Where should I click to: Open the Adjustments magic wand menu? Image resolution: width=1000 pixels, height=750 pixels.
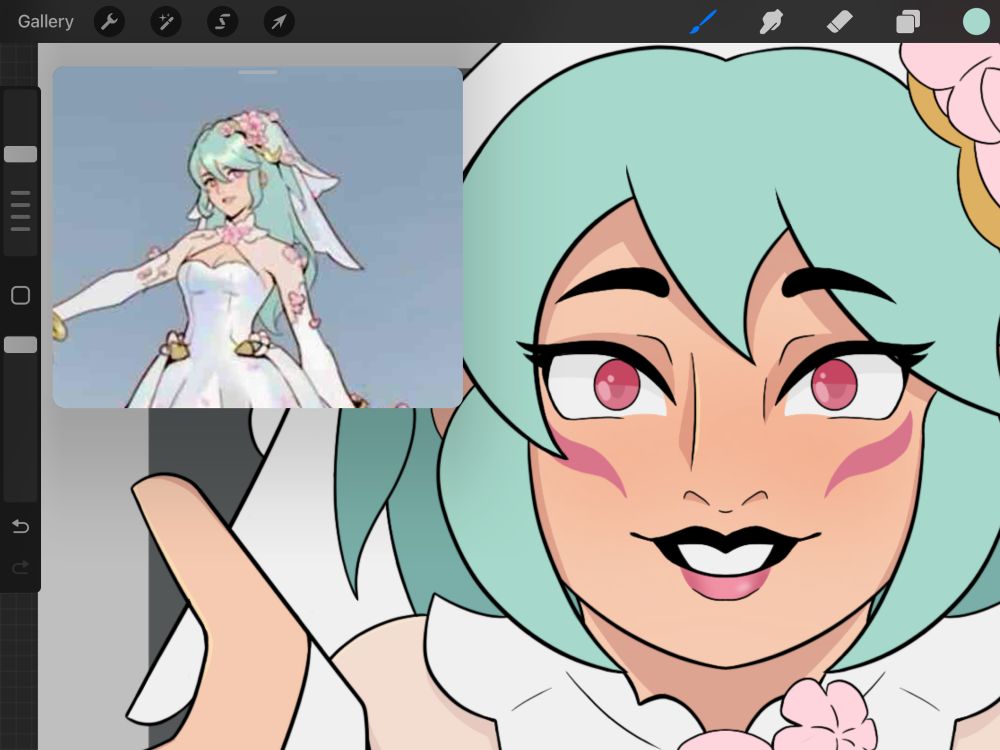[166, 22]
